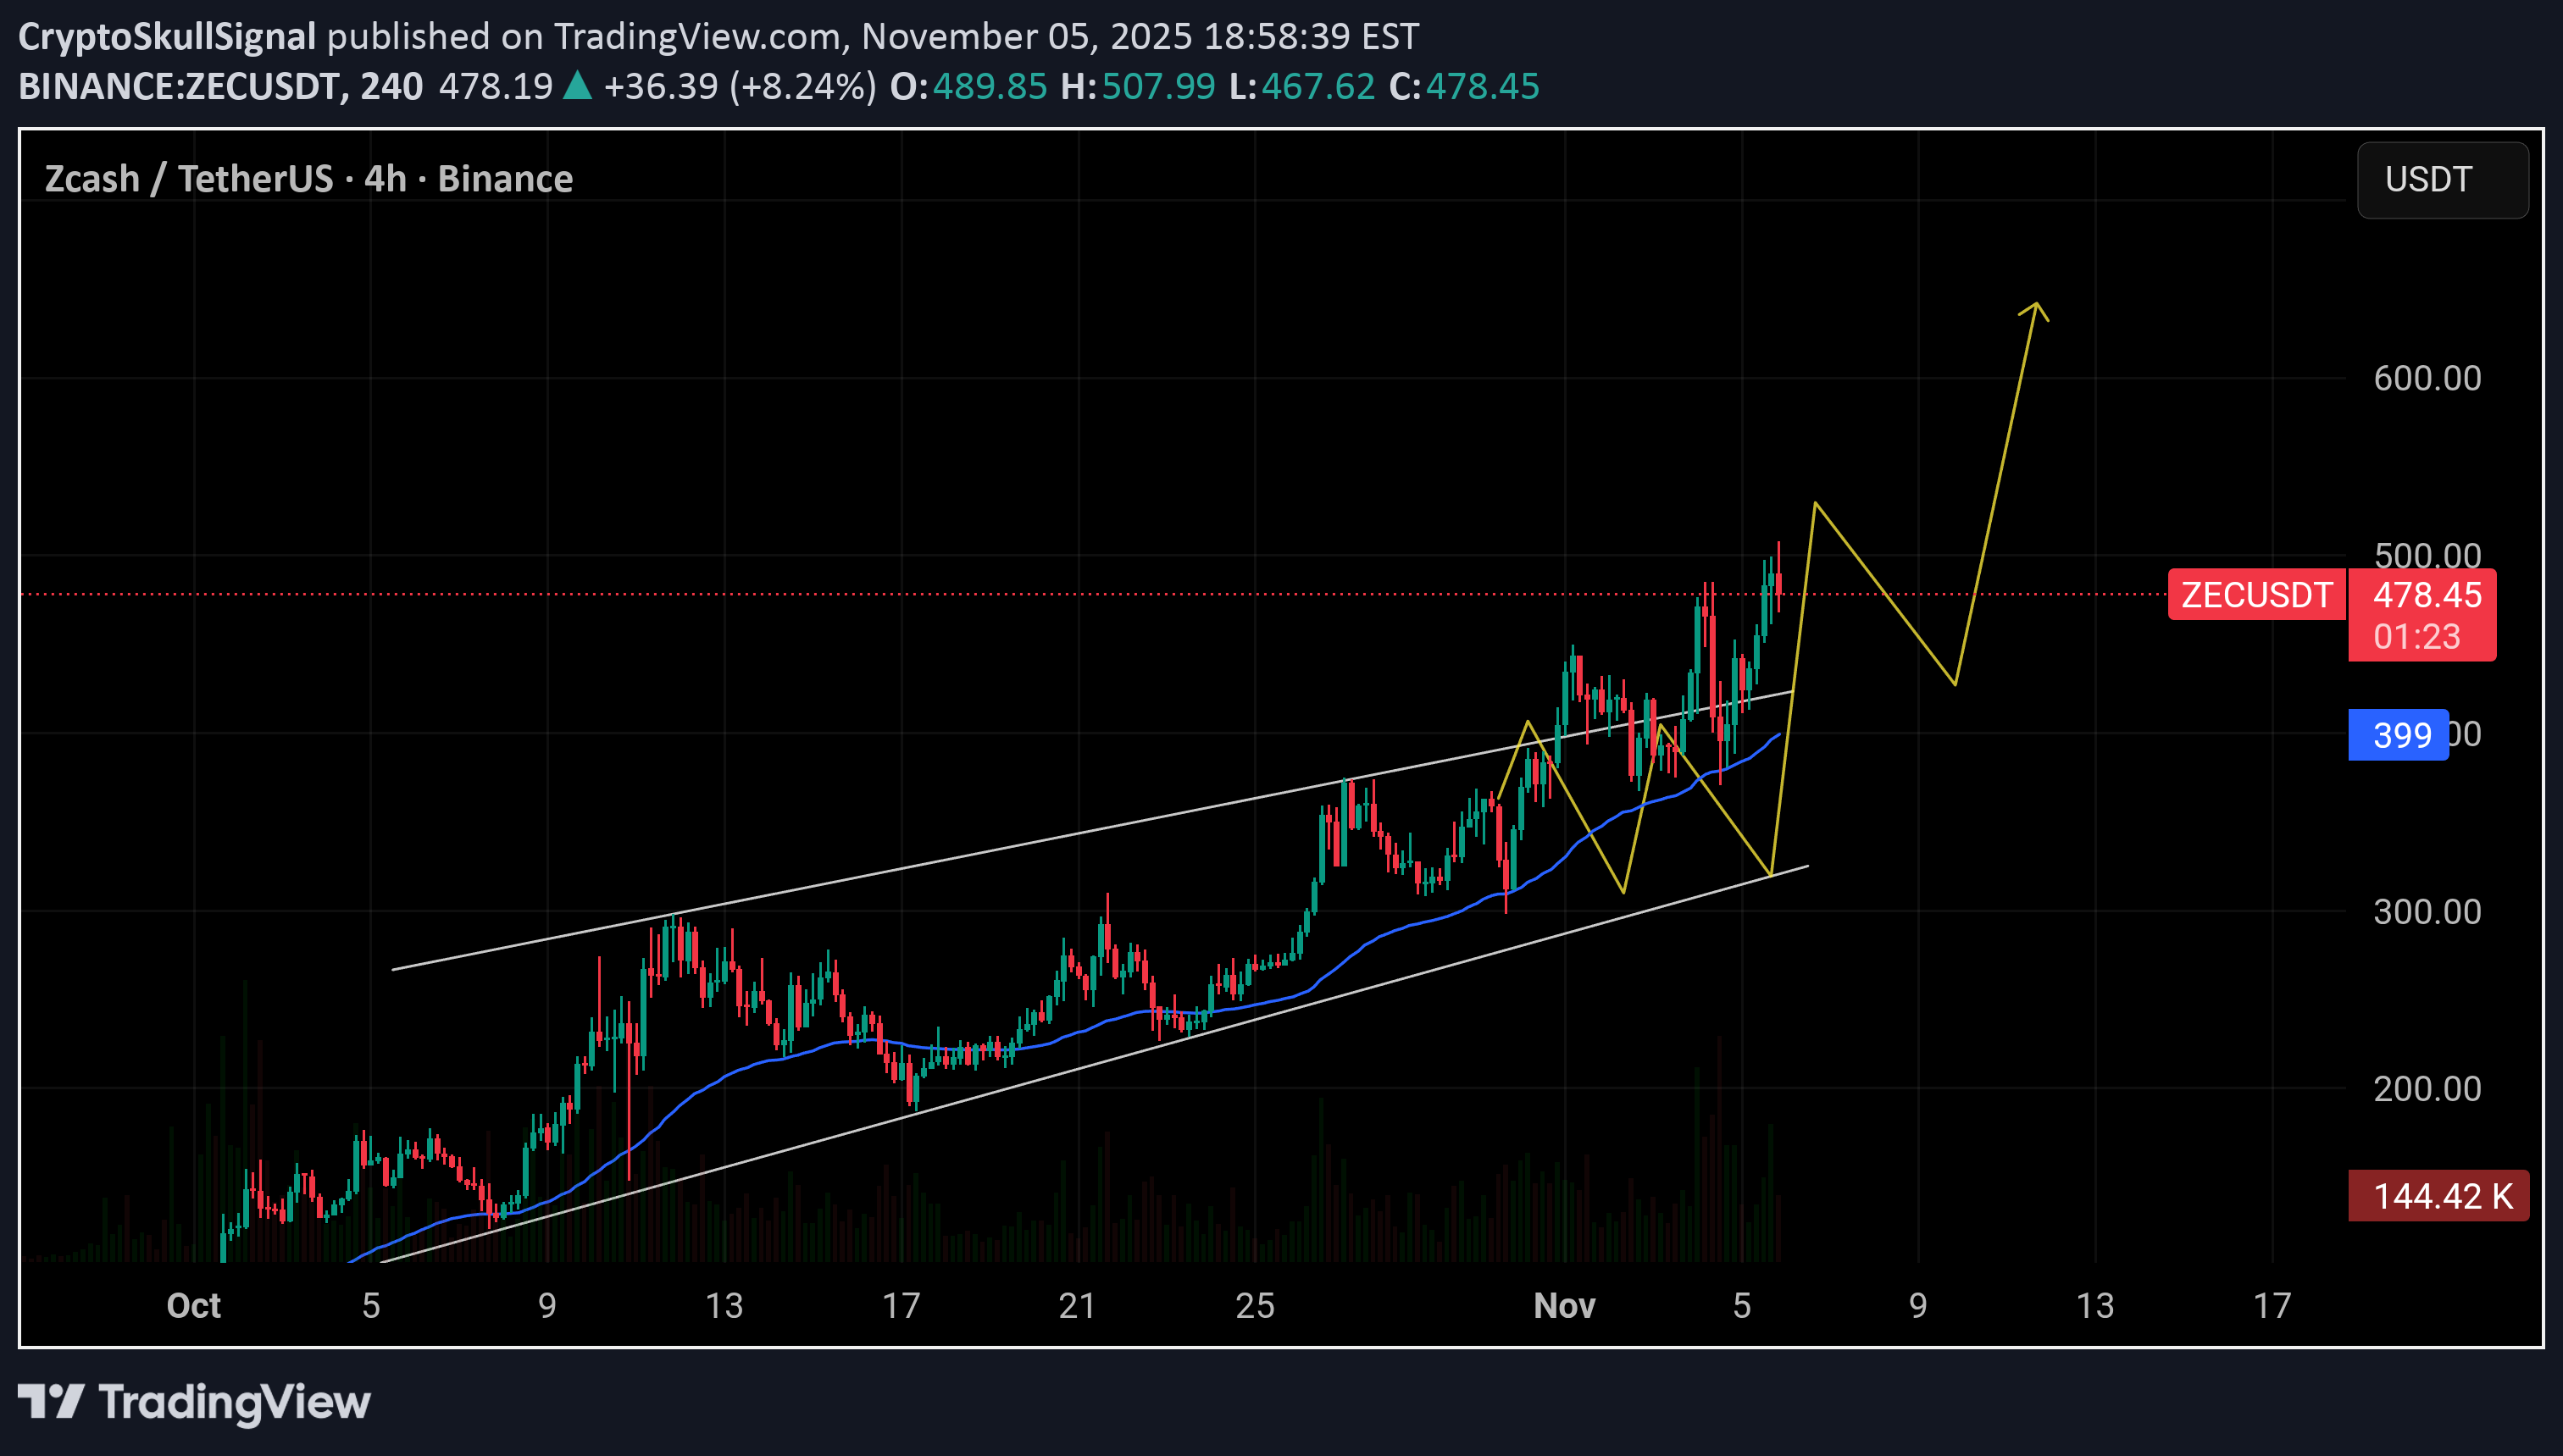
Task: Open the USDT currency selector
Action: pyautogui.click(x=2441, y=180)
